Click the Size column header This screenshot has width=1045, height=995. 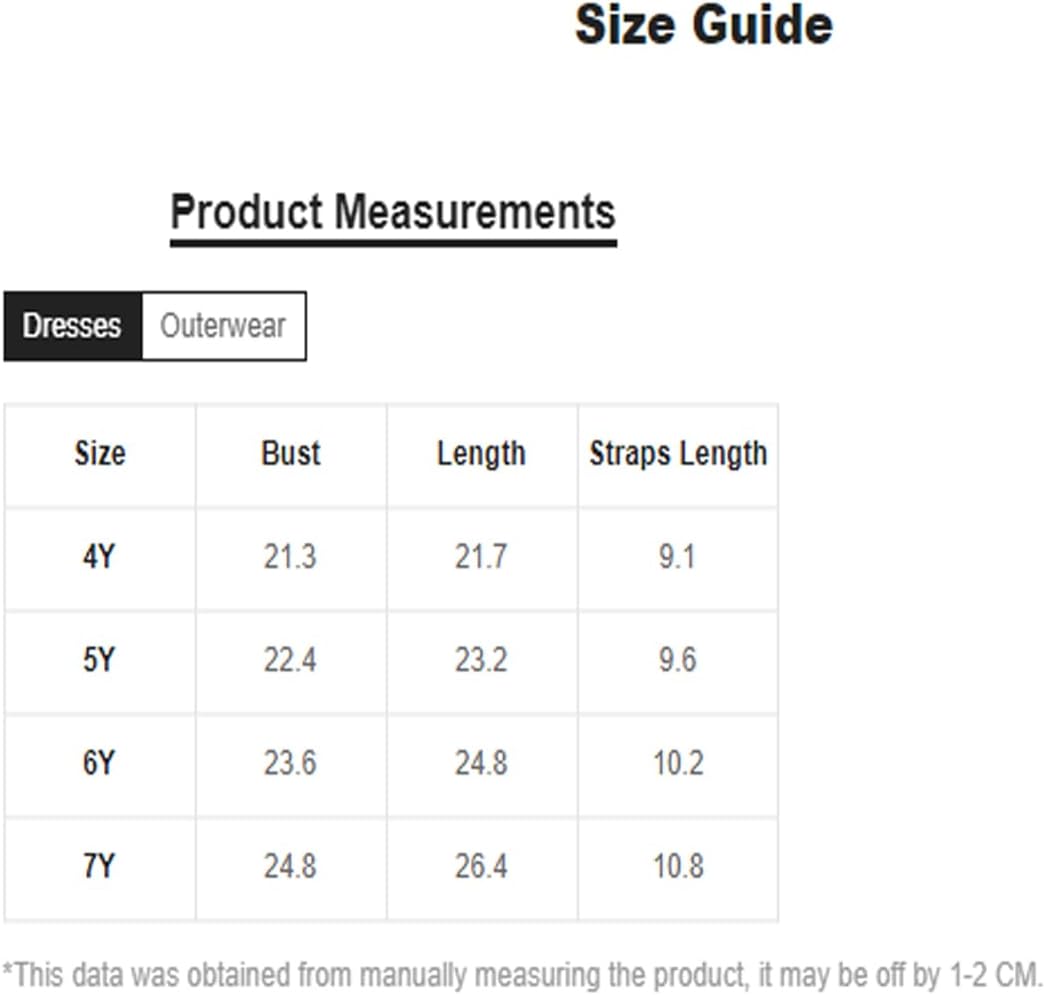click(x=100, y=454)
